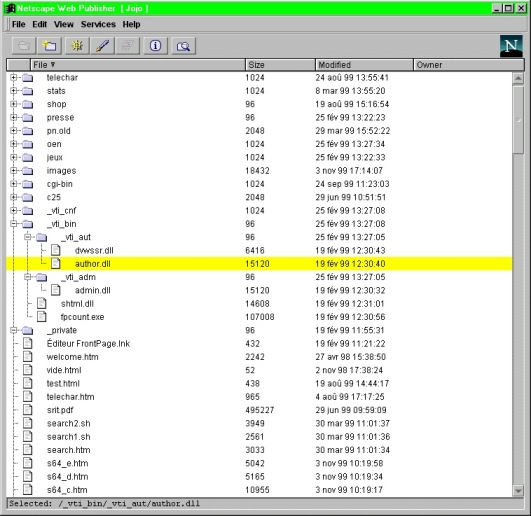Screen dimensions: 531x516
Task: Collapse the _vti_aut folder node
Action: 27,237
